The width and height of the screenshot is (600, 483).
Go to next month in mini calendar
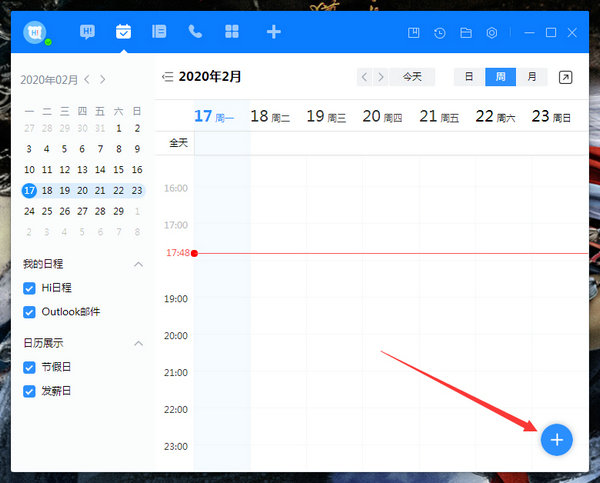pyautogui.click(x=102, y=79)
